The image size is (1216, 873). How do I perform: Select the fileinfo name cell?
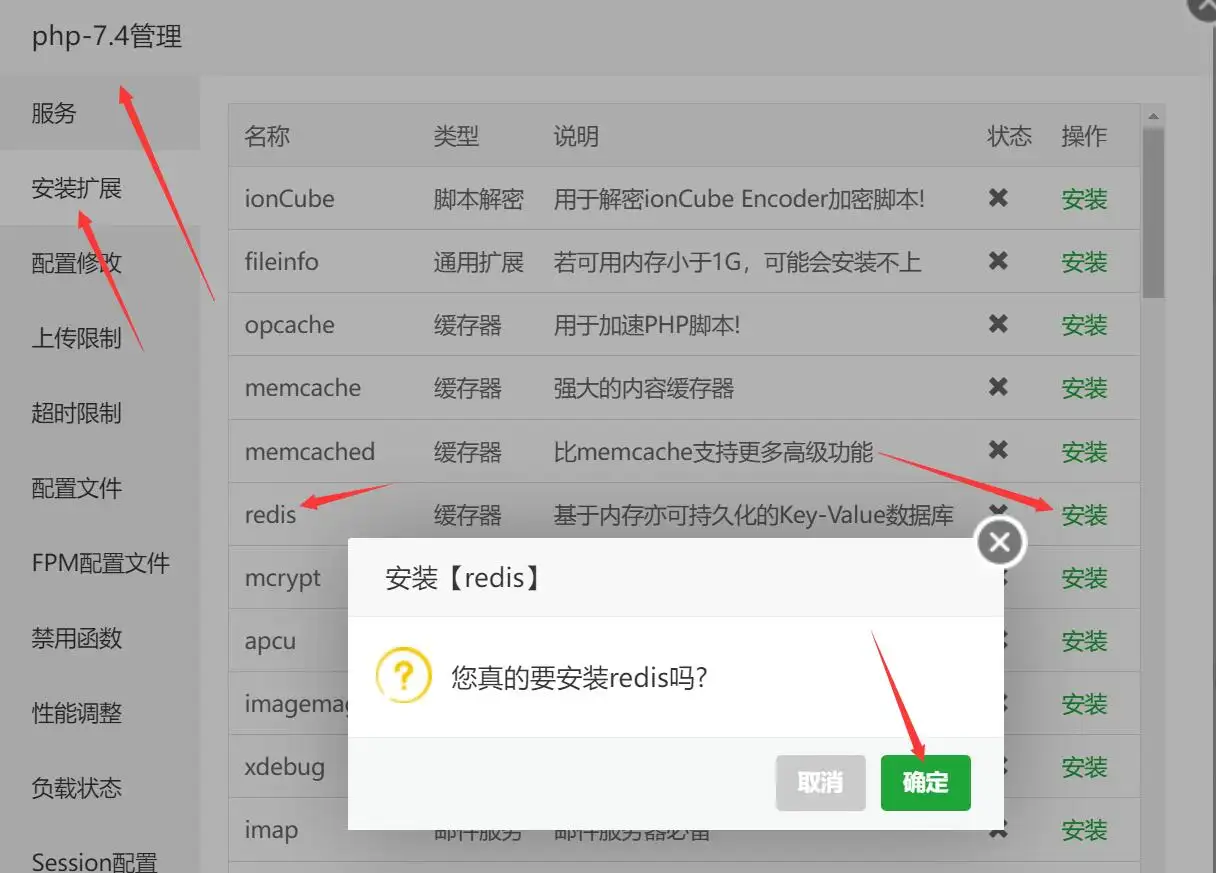click(x=281, y=262)
